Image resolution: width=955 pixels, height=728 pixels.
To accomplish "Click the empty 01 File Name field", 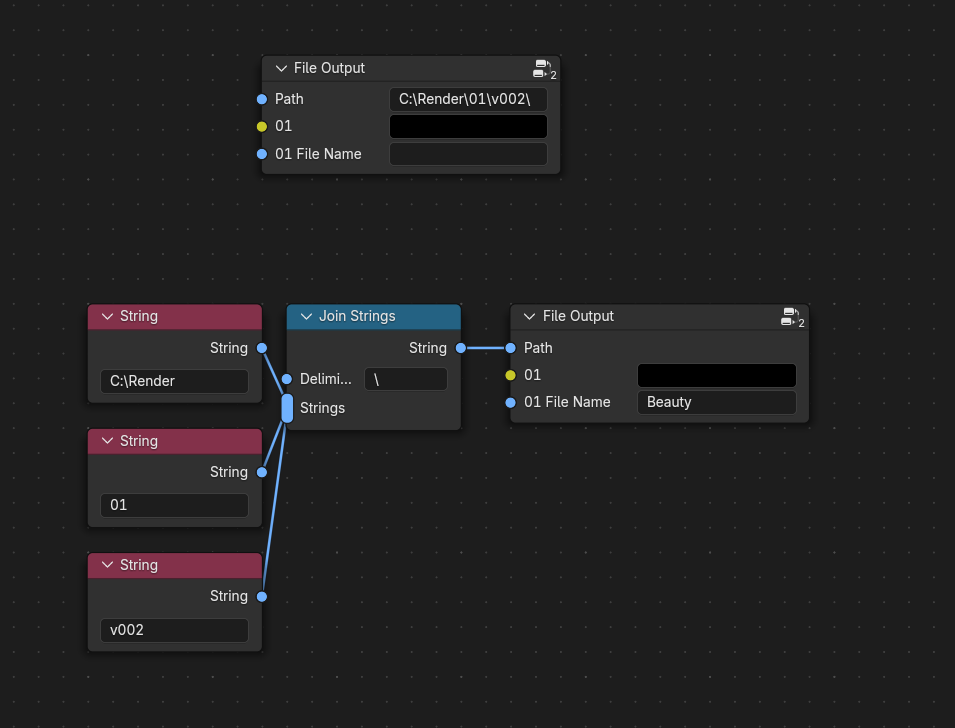I will 468,154.
